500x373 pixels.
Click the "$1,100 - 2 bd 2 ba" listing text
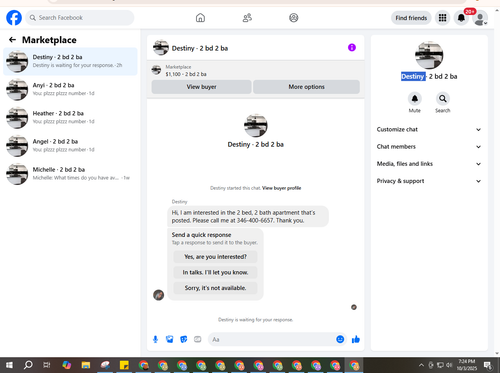(186, 74)
